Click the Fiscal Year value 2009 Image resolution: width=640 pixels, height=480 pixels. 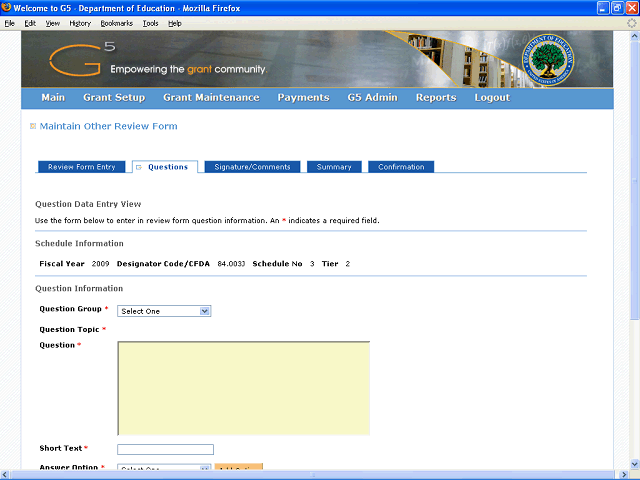pos(100,264)
